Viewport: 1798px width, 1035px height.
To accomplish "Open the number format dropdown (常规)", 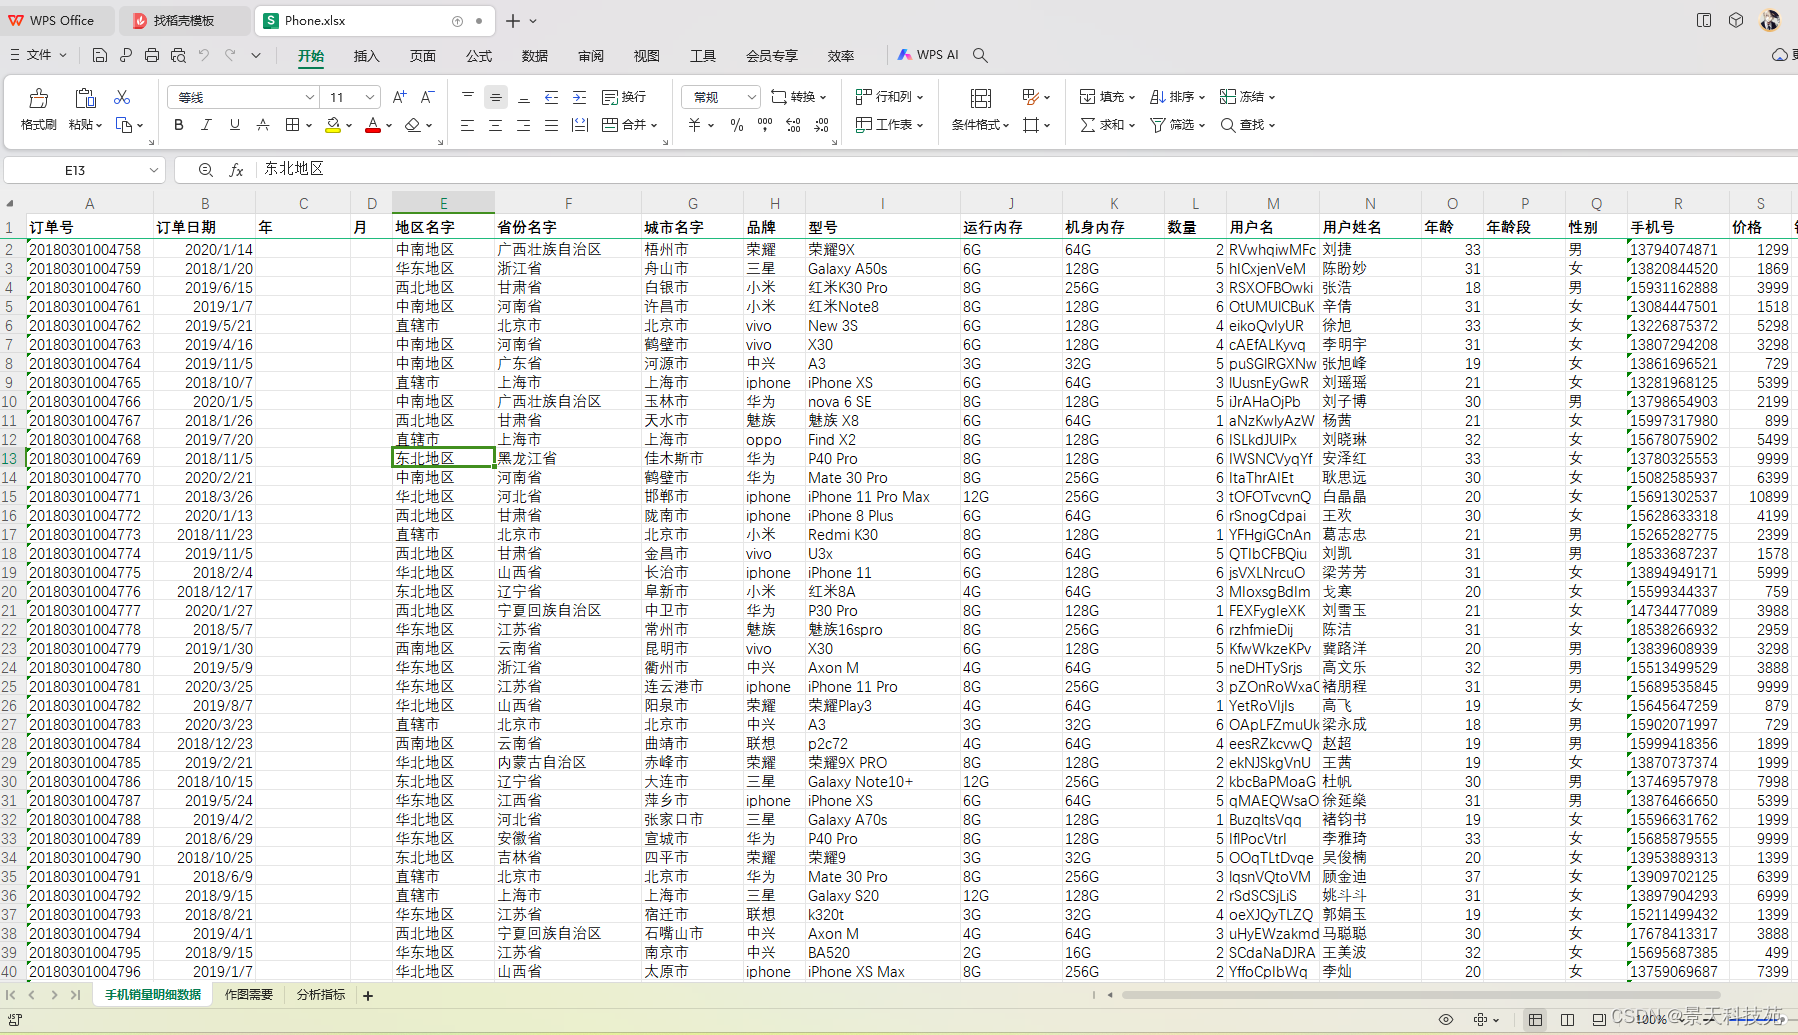I will point(751,97).
